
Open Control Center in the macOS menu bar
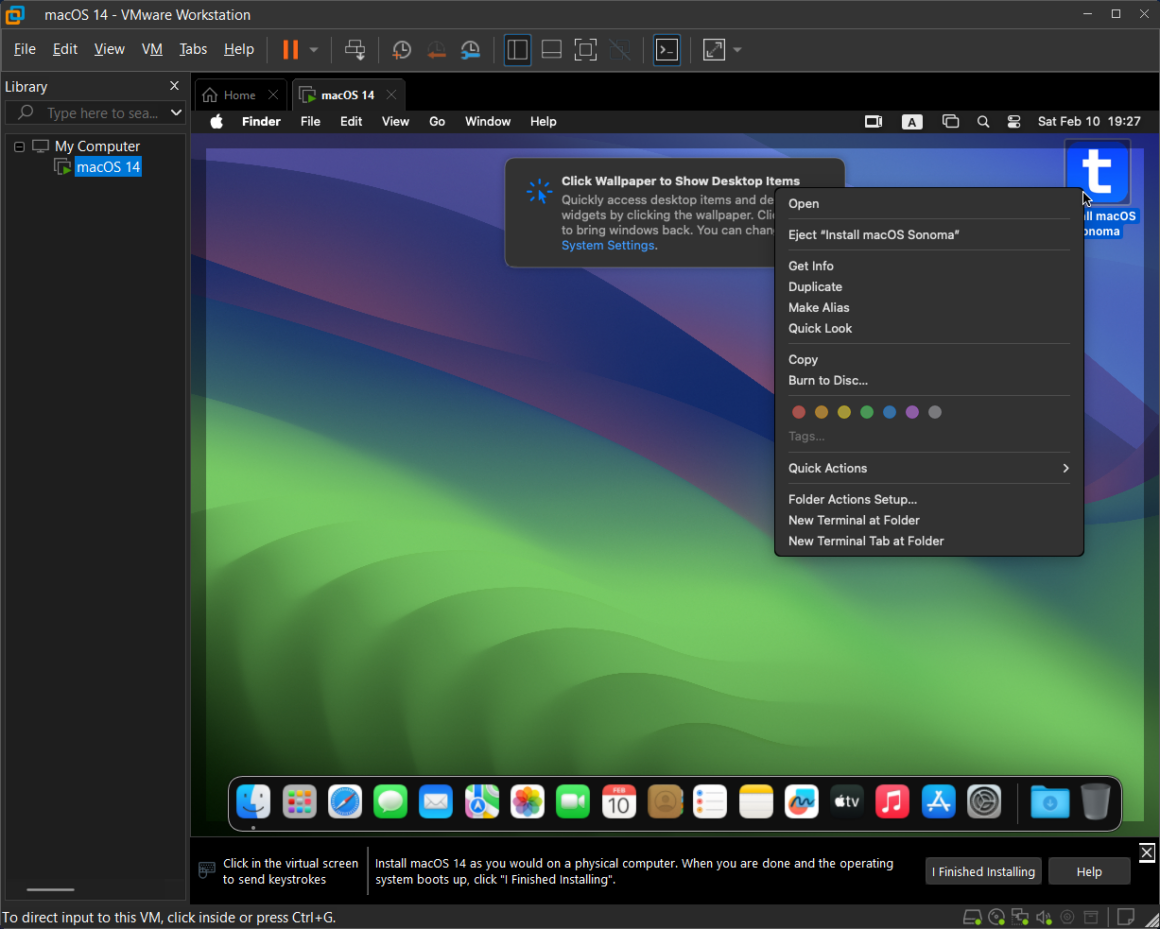point(1014,121)
